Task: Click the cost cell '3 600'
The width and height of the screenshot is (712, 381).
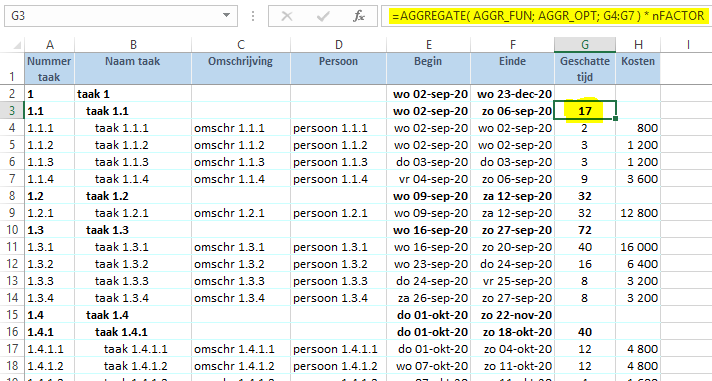Action: pos(638,179)
